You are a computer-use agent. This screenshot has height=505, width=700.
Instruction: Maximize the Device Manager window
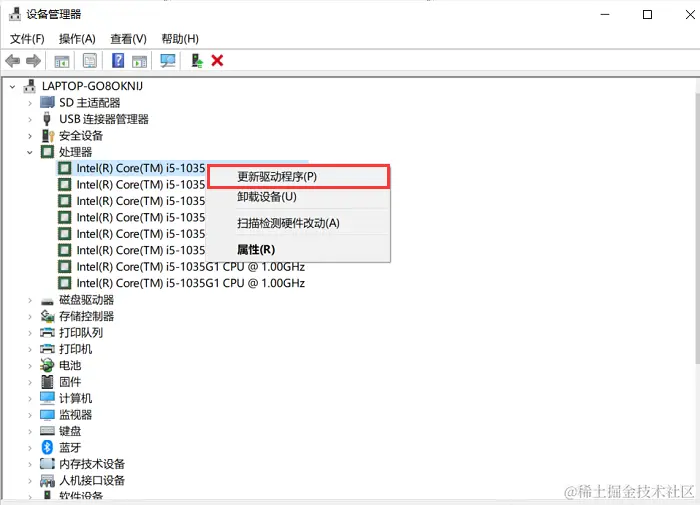click(x=647, y=14)
